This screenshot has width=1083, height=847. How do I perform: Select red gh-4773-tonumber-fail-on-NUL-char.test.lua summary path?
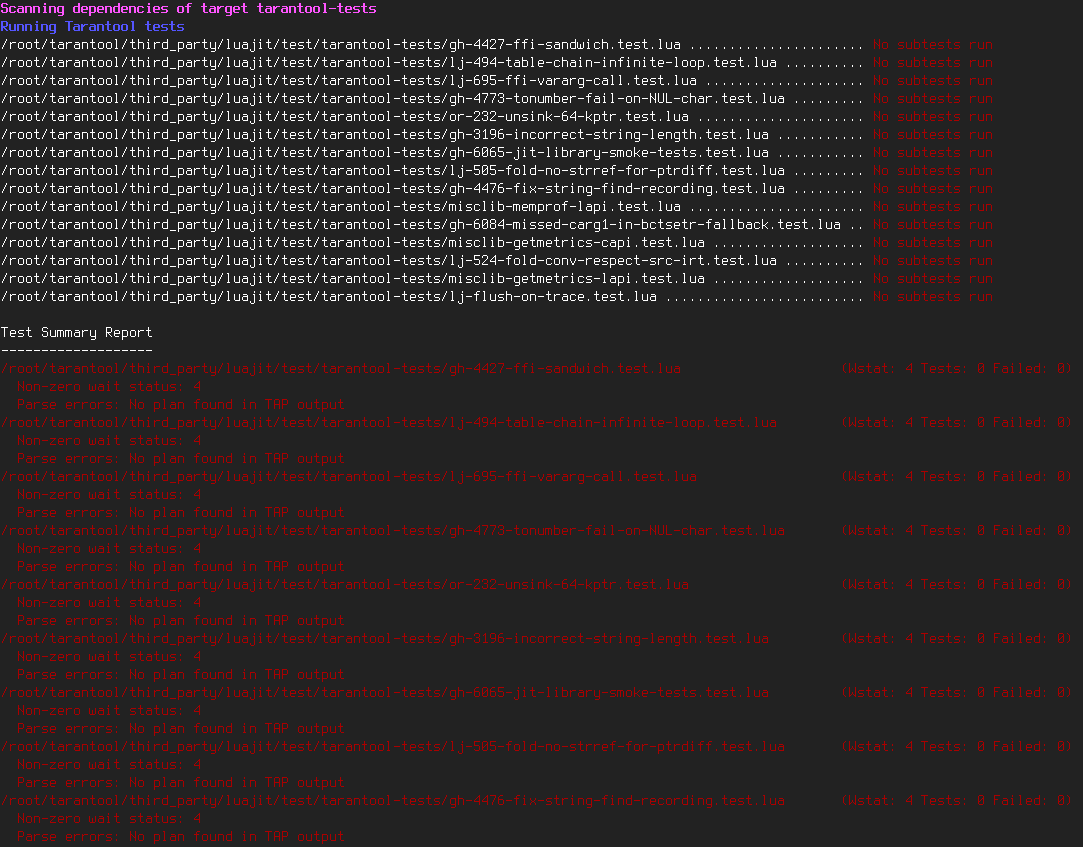392,530
